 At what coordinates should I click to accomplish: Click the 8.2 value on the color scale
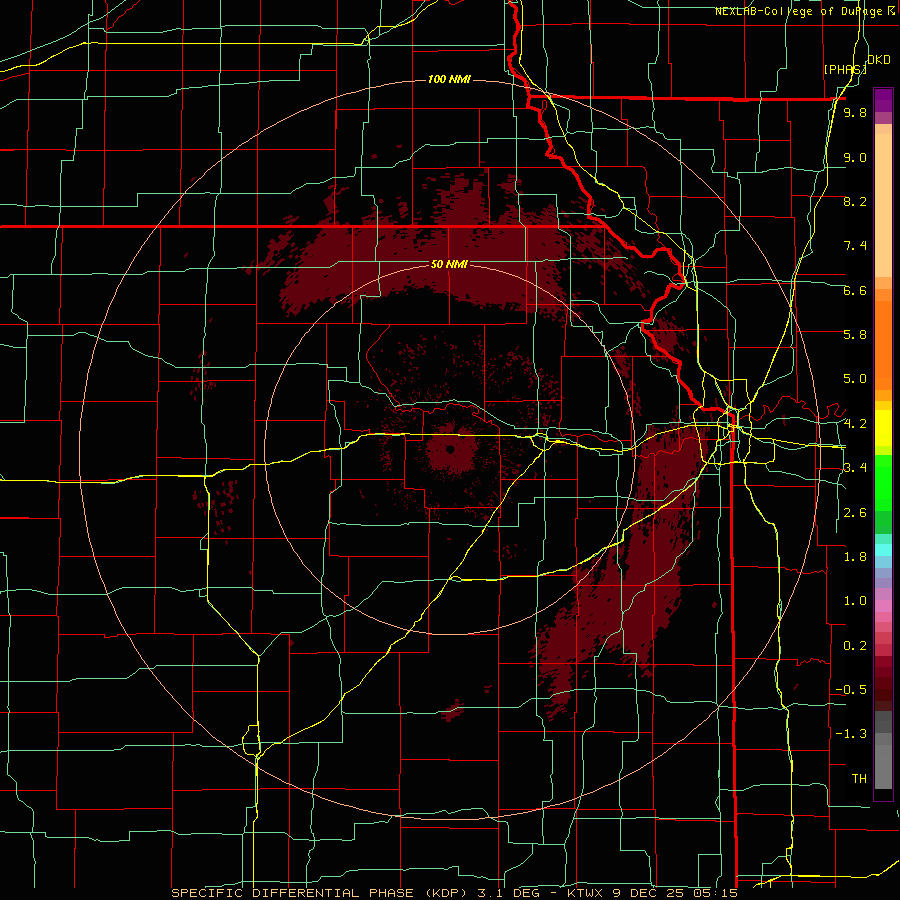coord(855,201)
